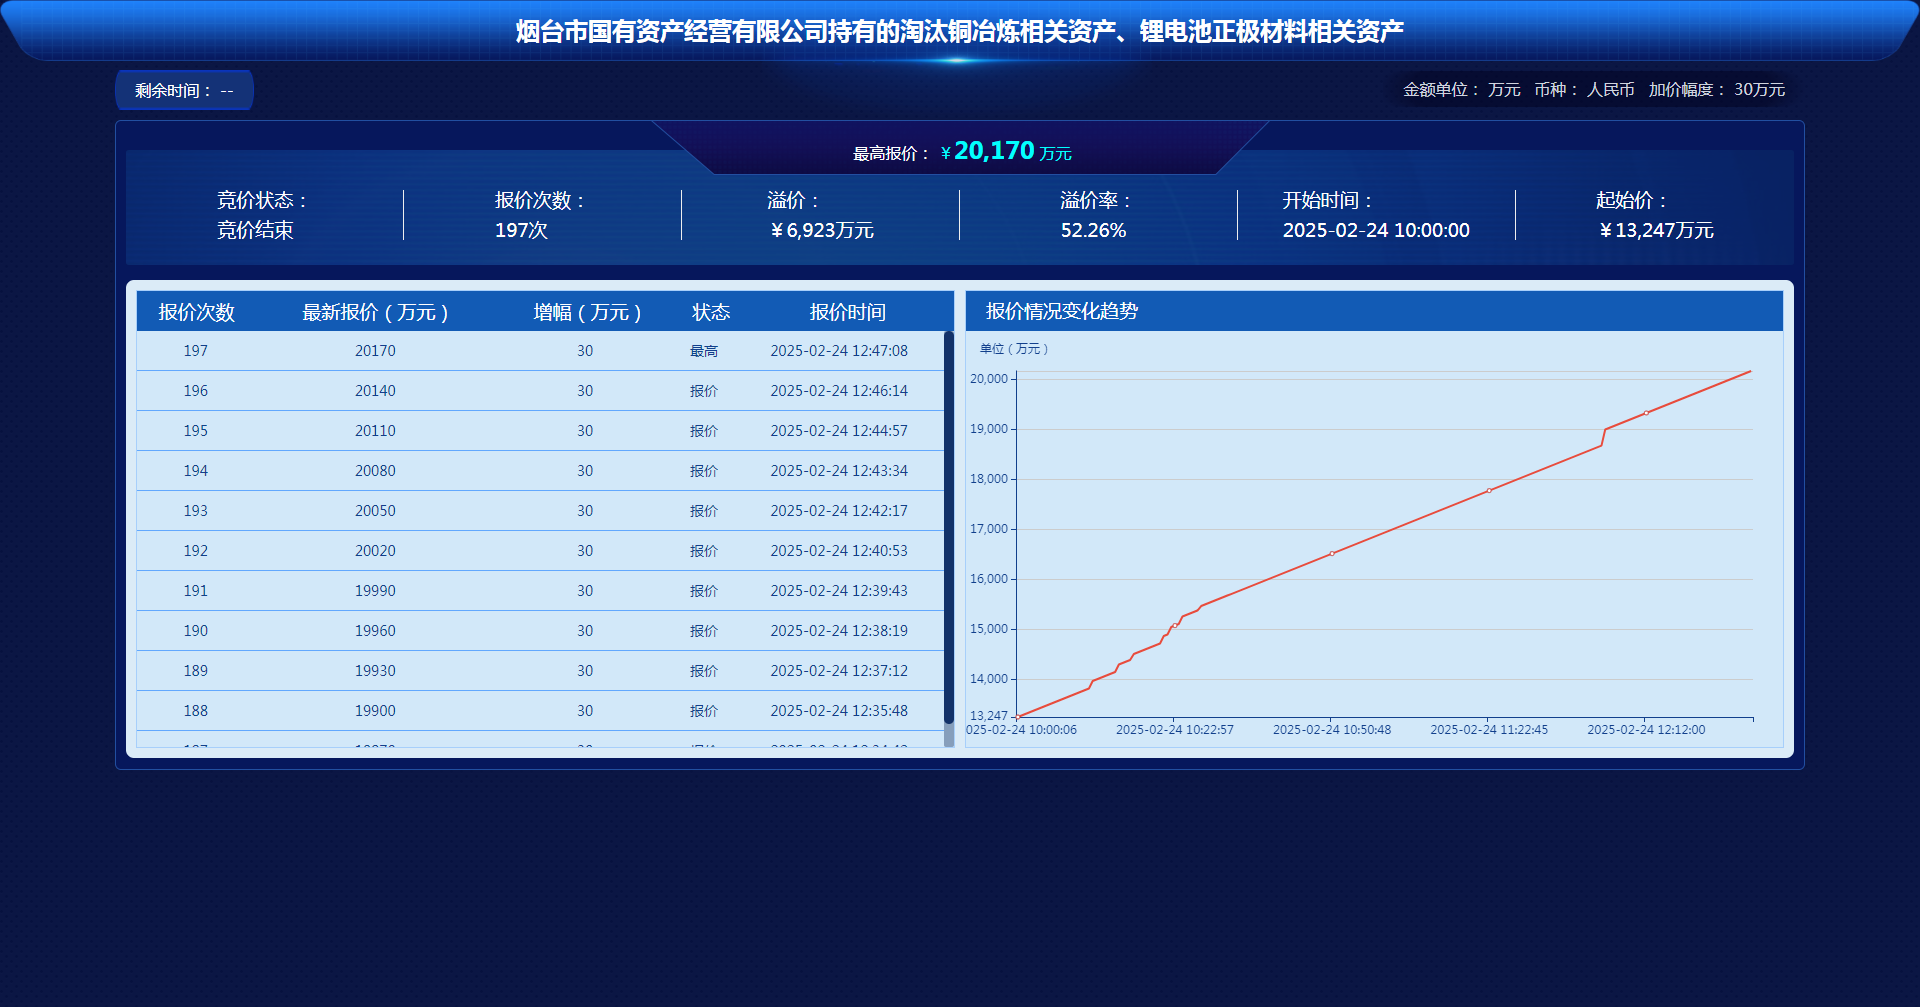Click the 最高 status in top row
The image size is (1920, 1007).
(704, 351)
